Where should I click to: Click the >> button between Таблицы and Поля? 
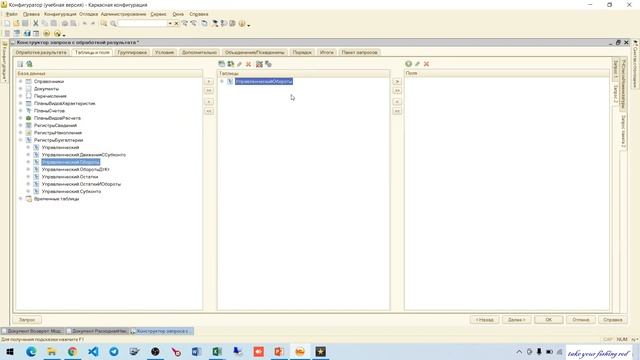[397, 91]
